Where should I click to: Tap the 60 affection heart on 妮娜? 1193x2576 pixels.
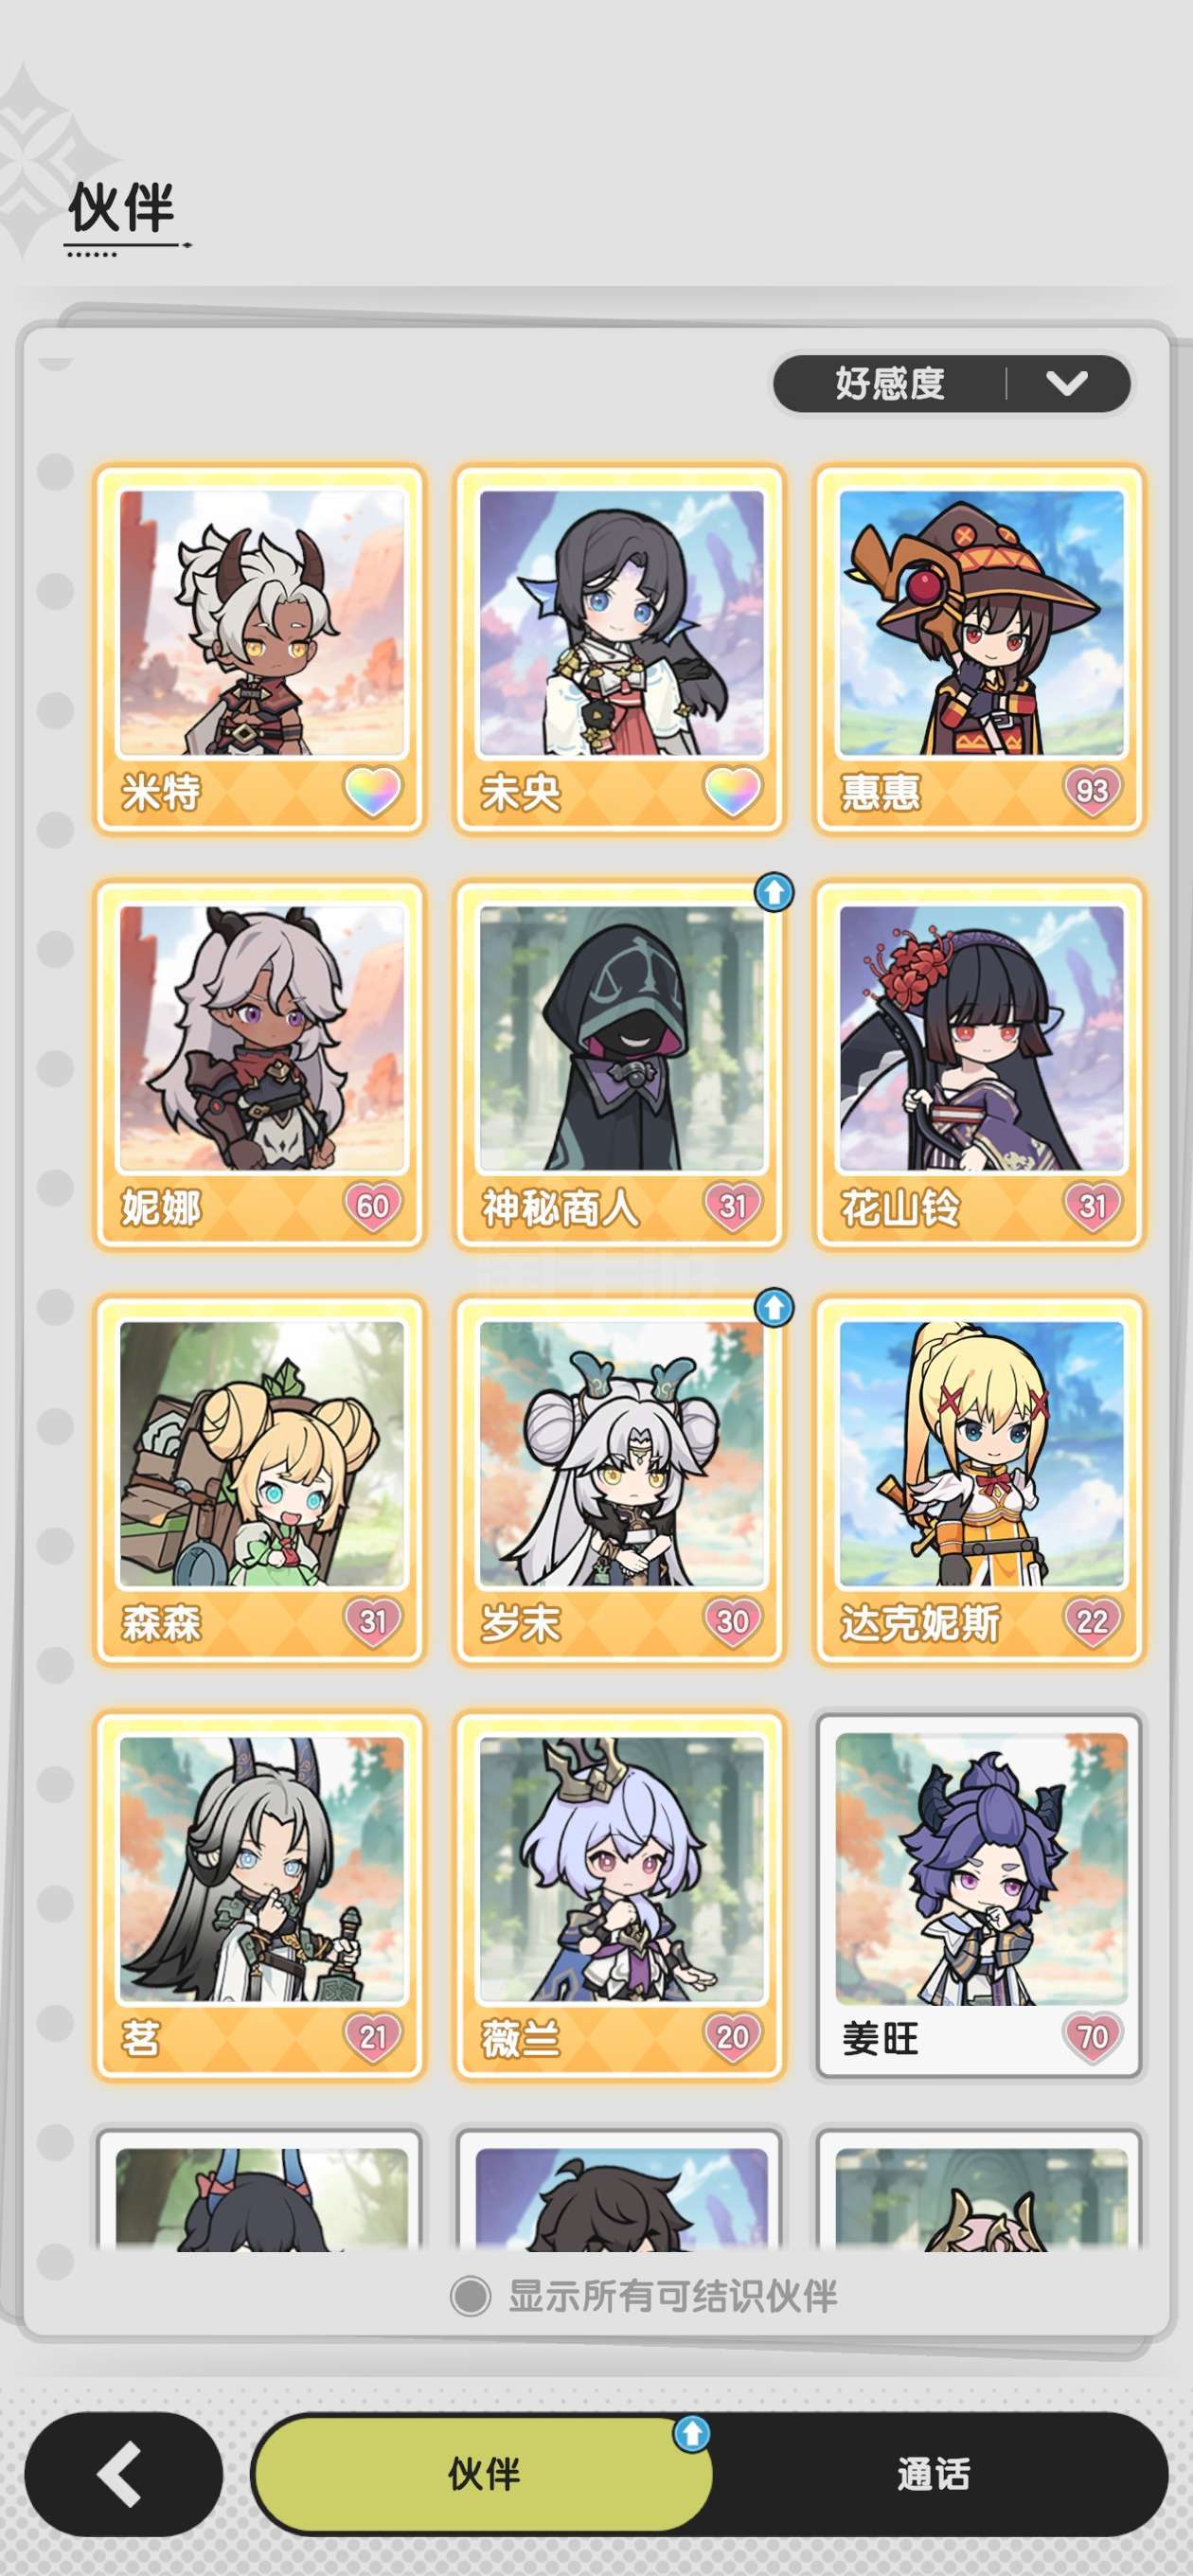[x=373, y=1206]
